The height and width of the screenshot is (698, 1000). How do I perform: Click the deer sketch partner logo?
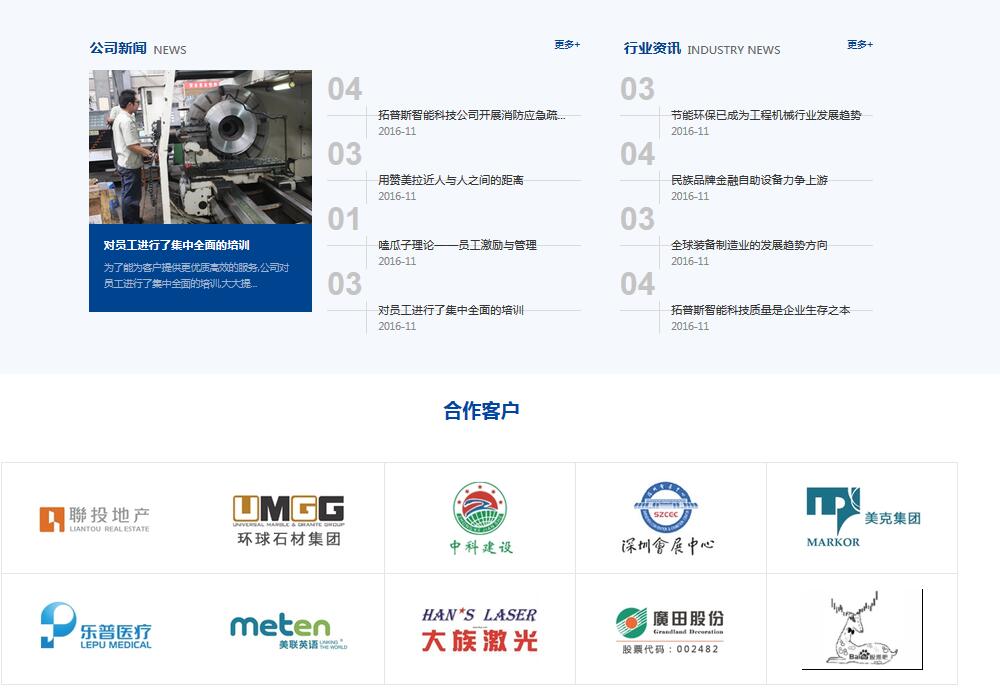coord(861,629)
